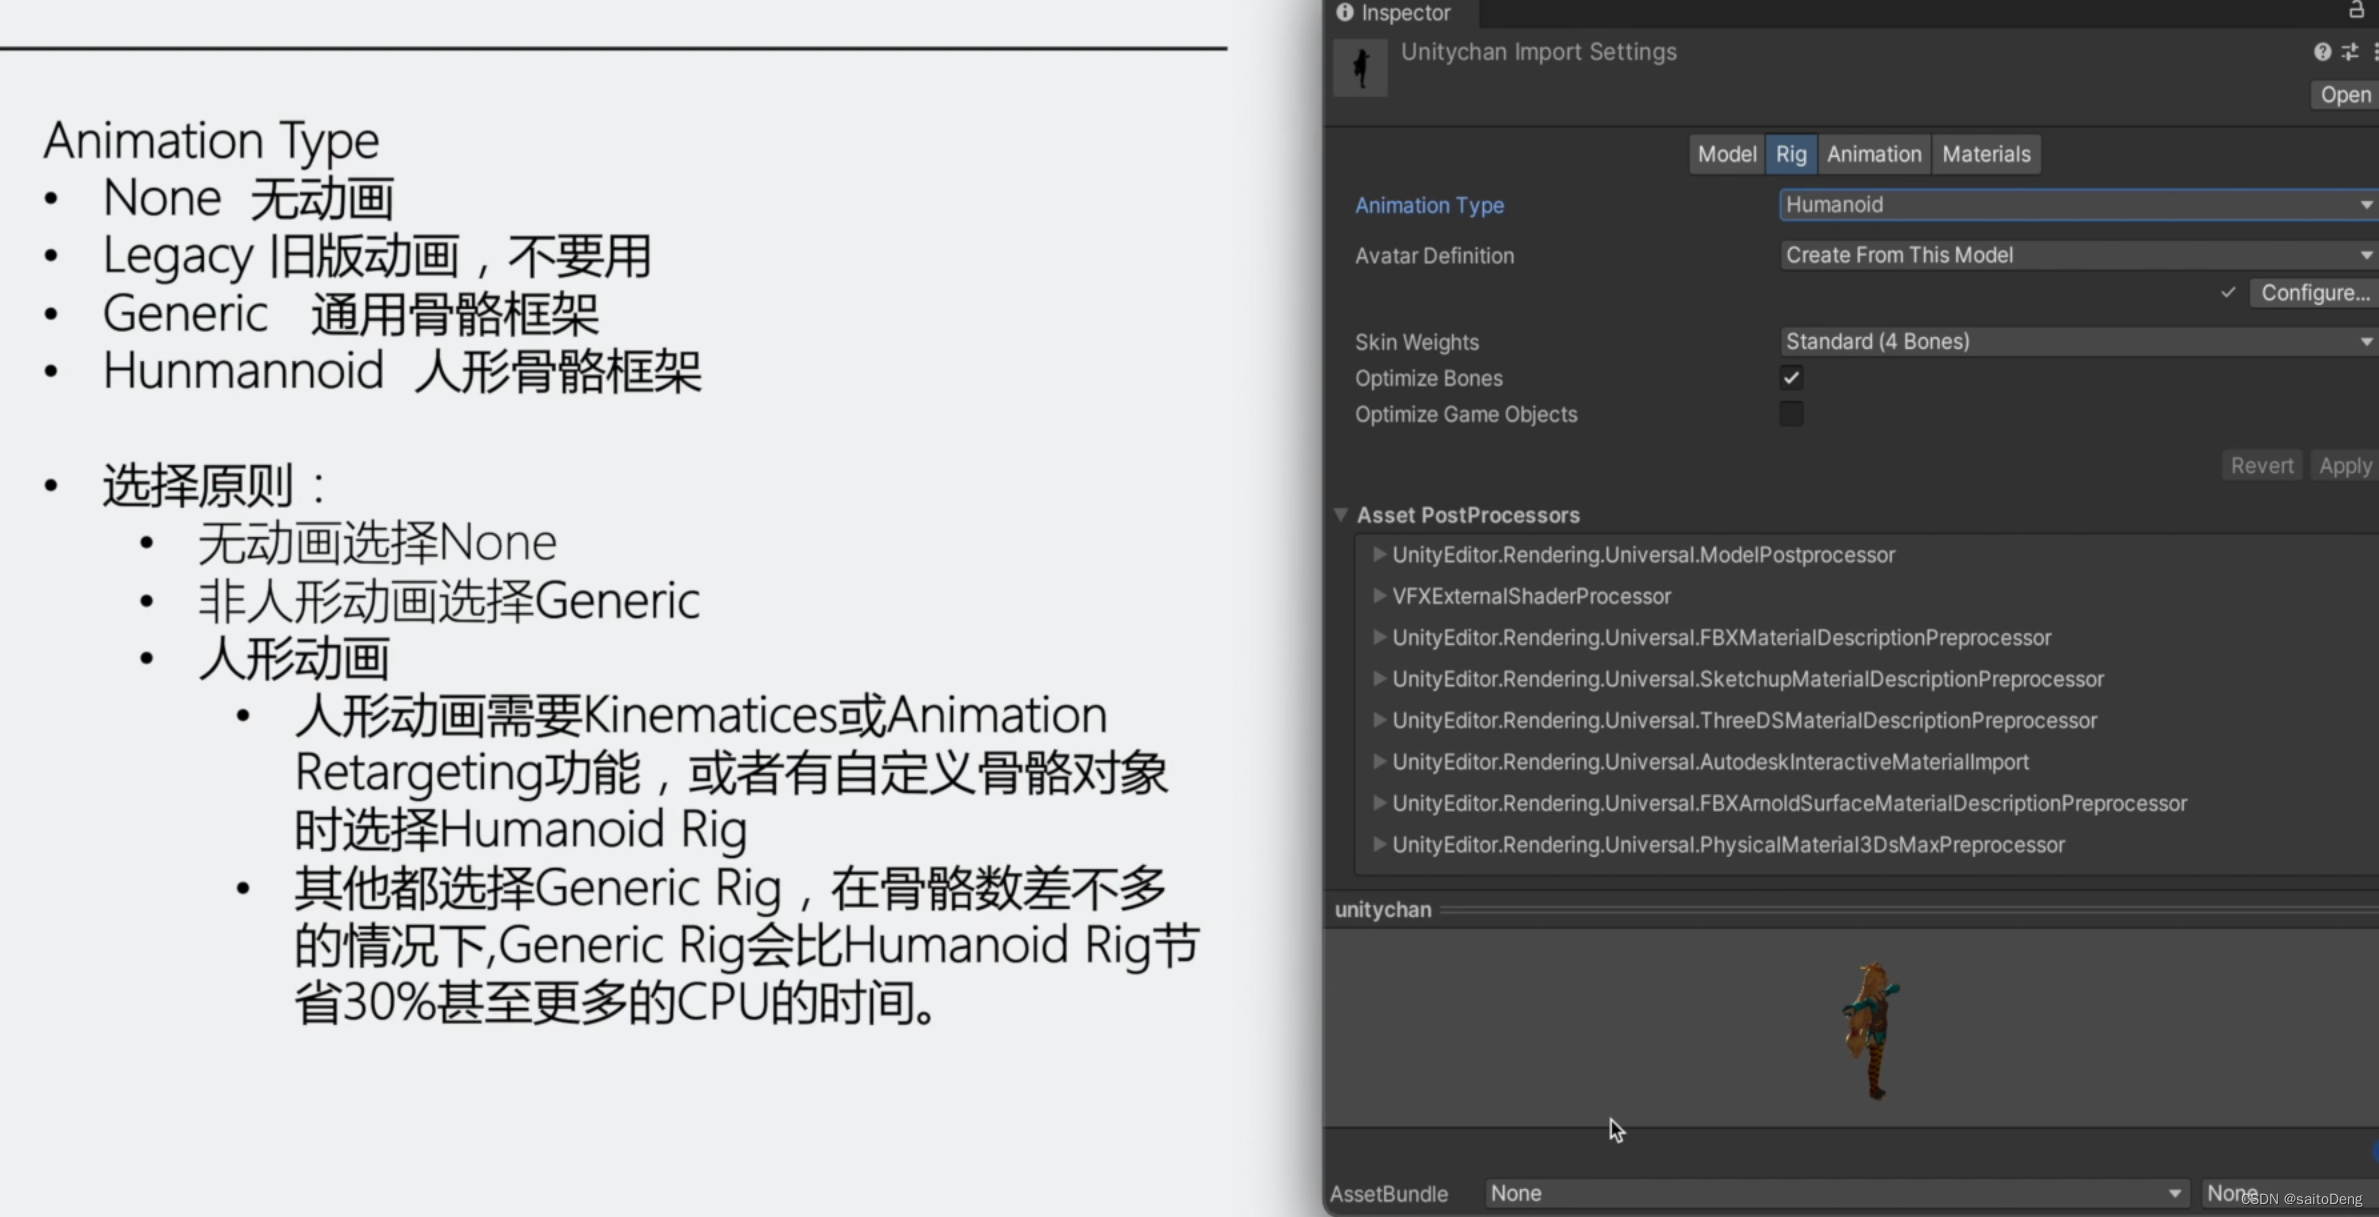Expand the ModelPostprocessor entry

1379,554
